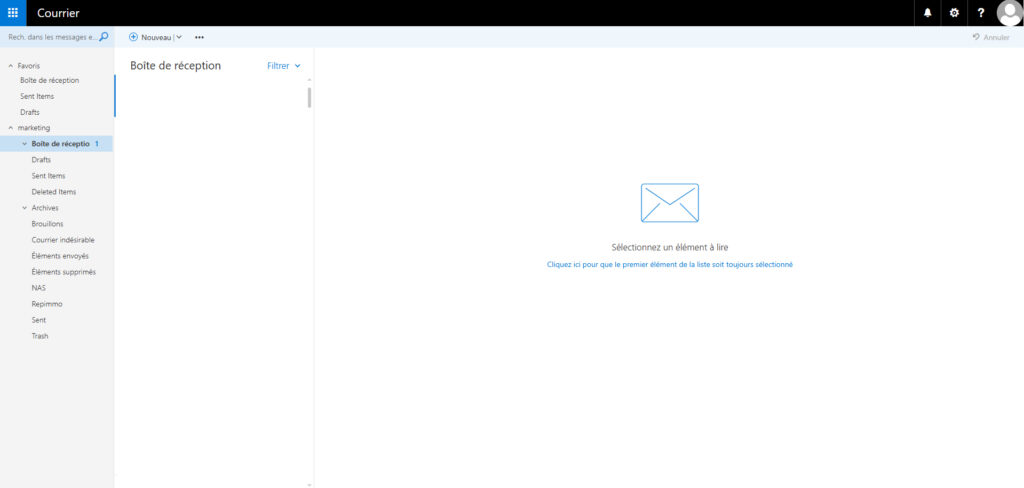The height and width of the screenshot is (488, 1024).
Task: Click the always-select-first-item link
Action: click(669, 265)
